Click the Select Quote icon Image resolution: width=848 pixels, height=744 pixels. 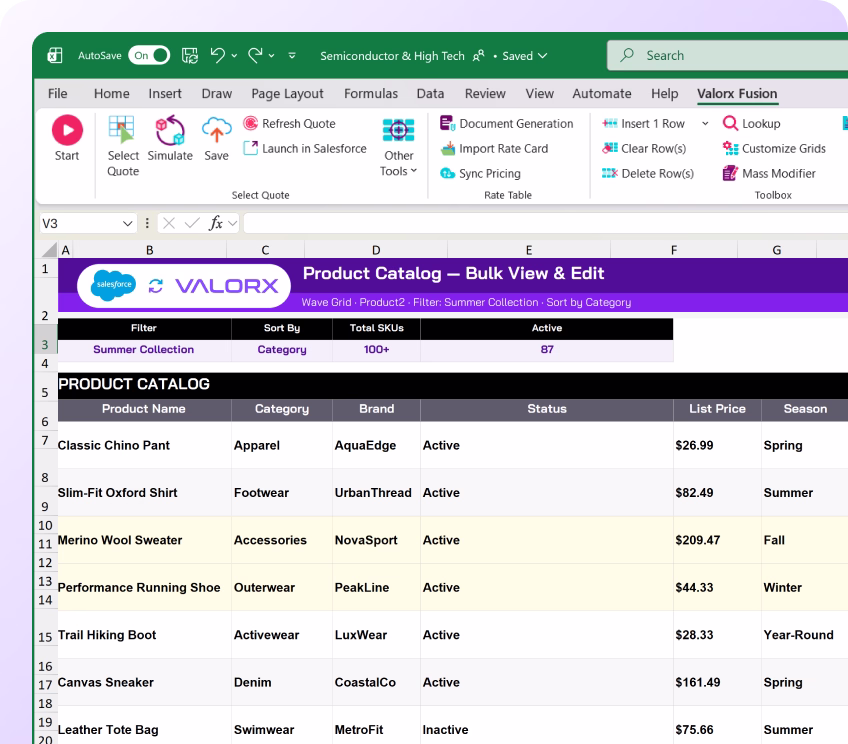tap(121, 130)
